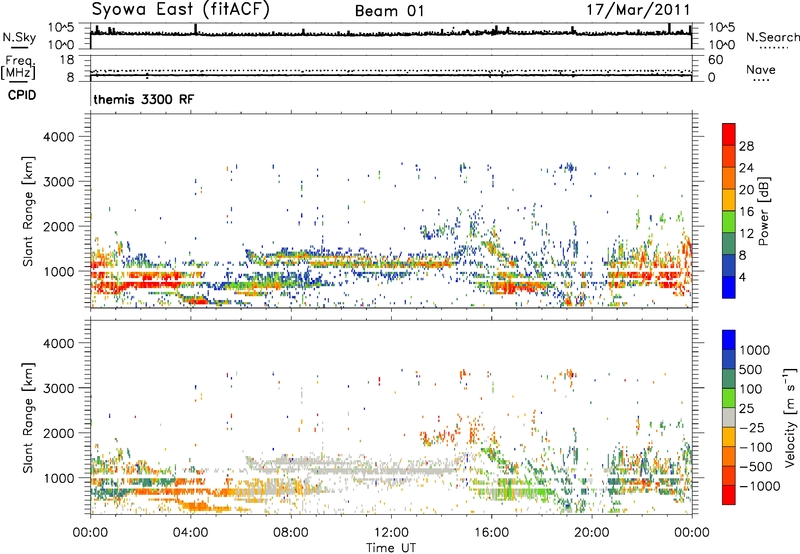Click the '18' tick on the frequency axis
Image resolution: width=800 pixels, height=554 pixels.
67,60
